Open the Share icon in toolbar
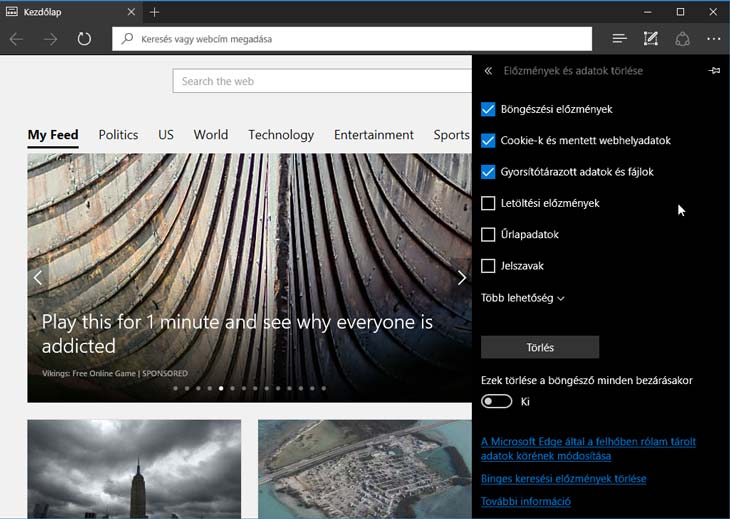The image size is (730, 519). (x=683, y=39)
